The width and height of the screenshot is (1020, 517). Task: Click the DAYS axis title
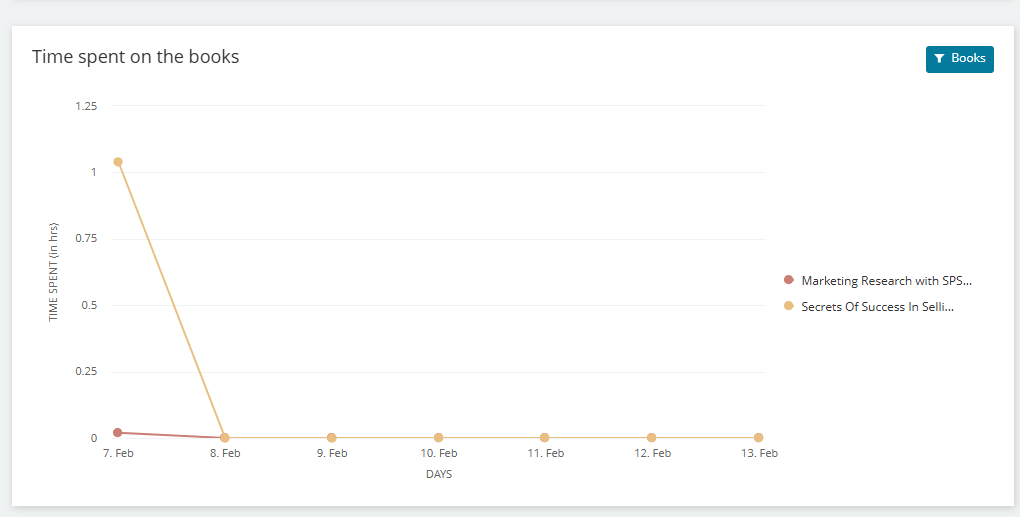pos(438,475)
